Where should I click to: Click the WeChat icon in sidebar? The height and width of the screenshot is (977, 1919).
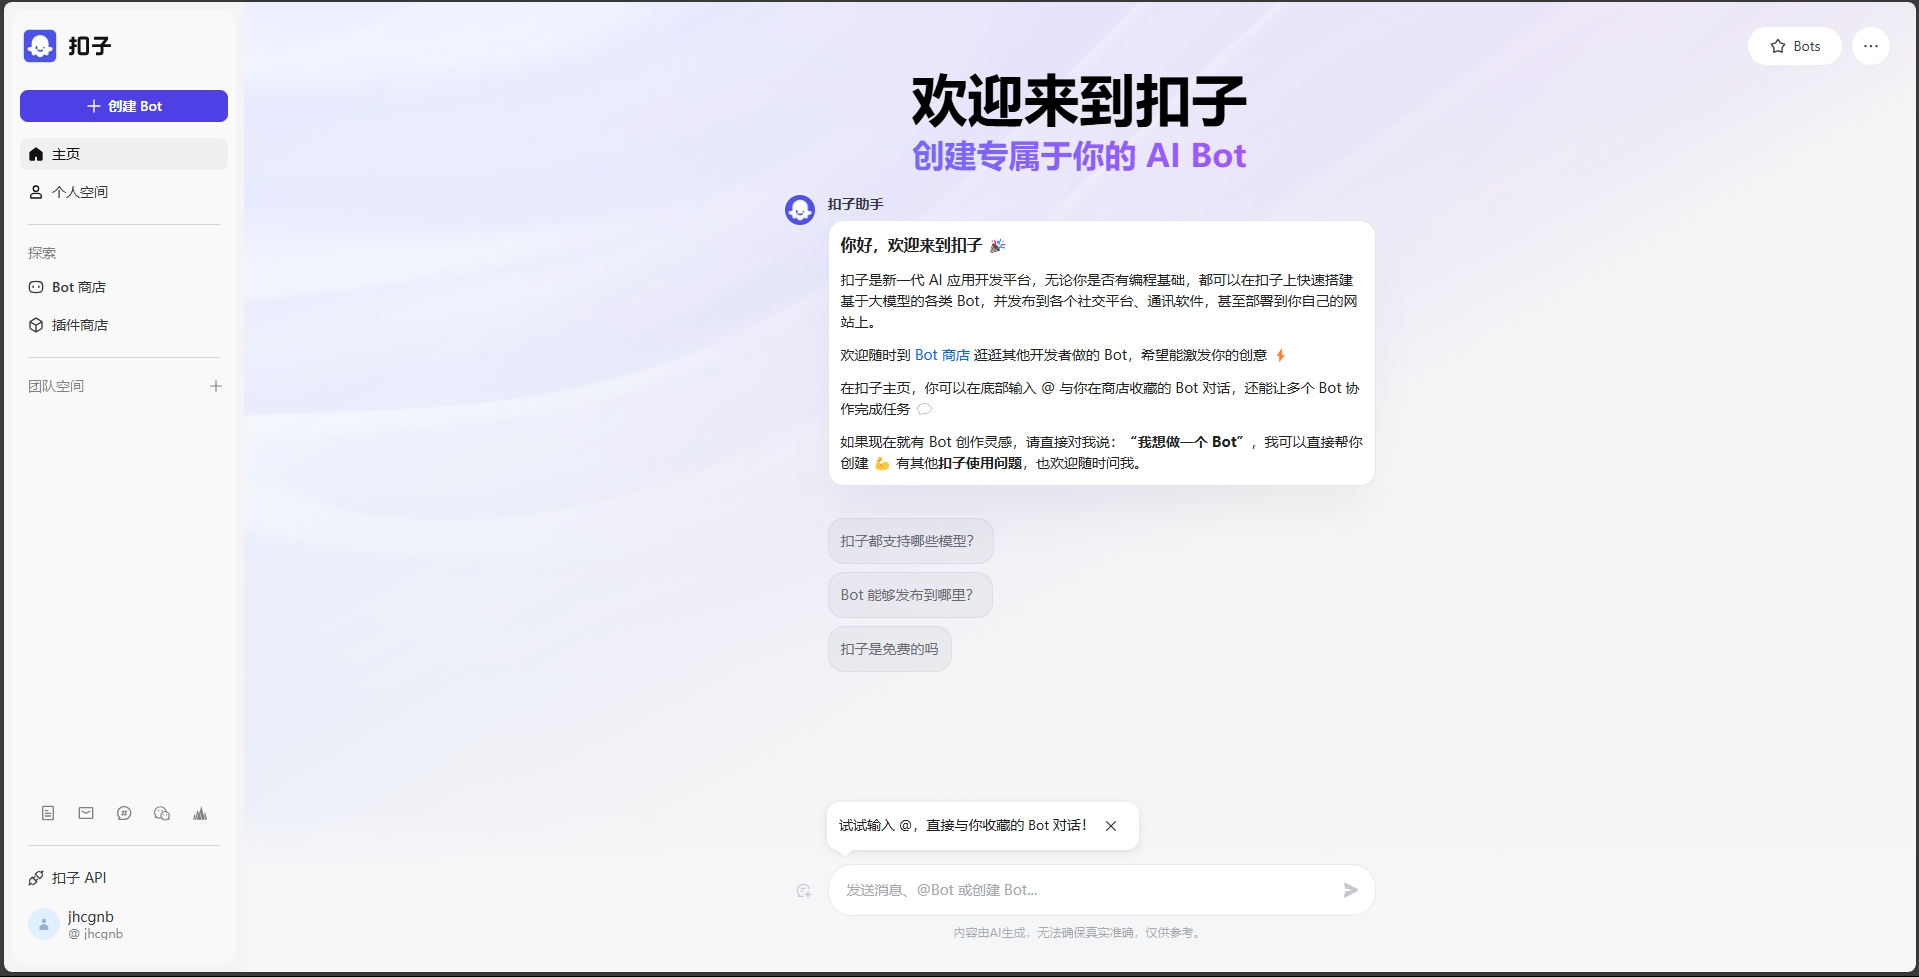162,813
